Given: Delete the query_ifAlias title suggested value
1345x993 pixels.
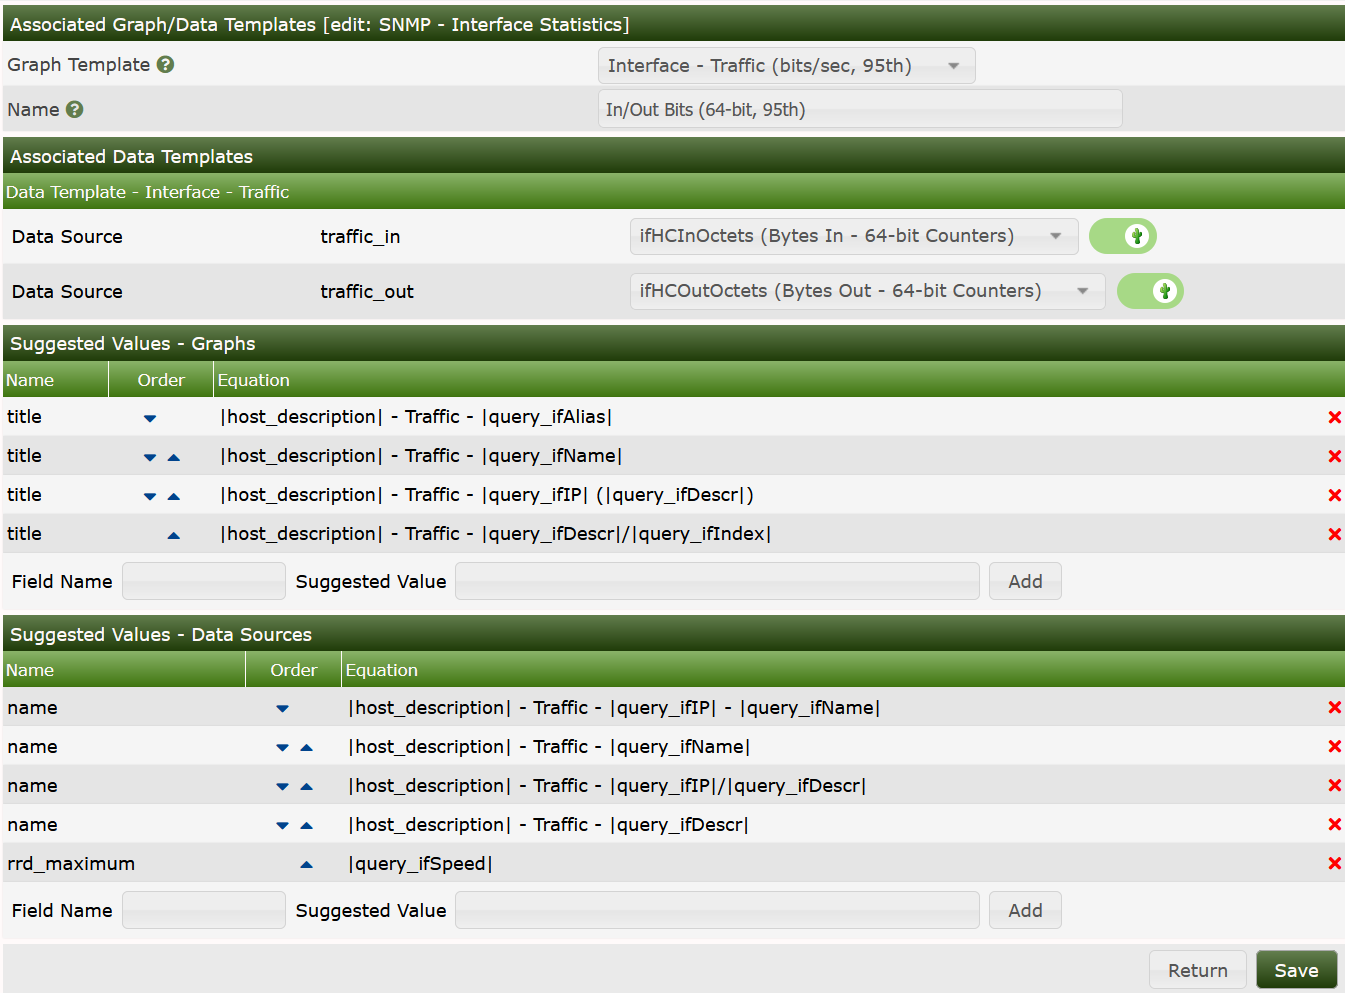Looking at the screenshot, I should (1334, 417).
